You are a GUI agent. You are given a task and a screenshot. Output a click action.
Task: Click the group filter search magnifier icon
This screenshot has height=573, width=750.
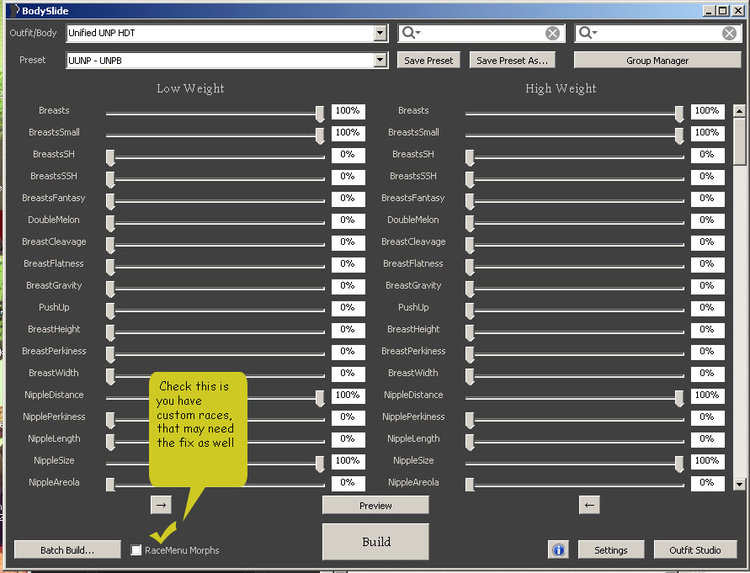tap(587, 33)
